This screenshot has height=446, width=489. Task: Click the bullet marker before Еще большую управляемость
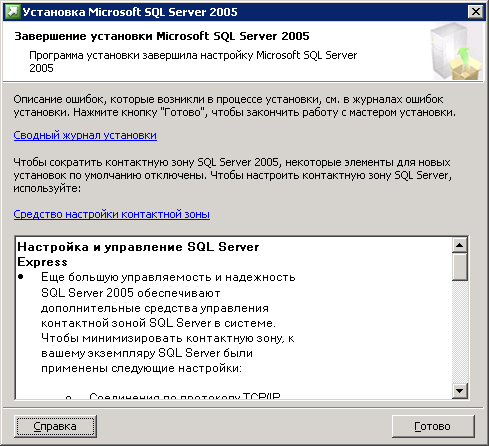[x=21, y=277]
